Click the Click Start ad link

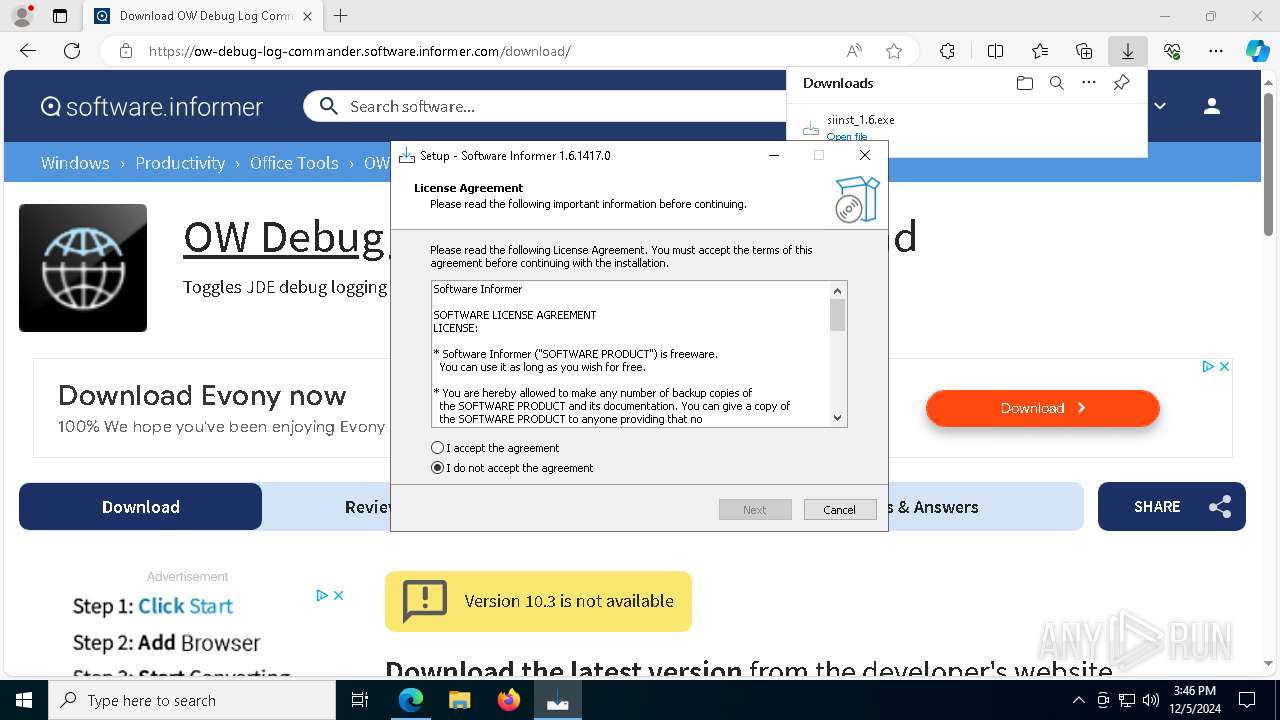[185, 606]
